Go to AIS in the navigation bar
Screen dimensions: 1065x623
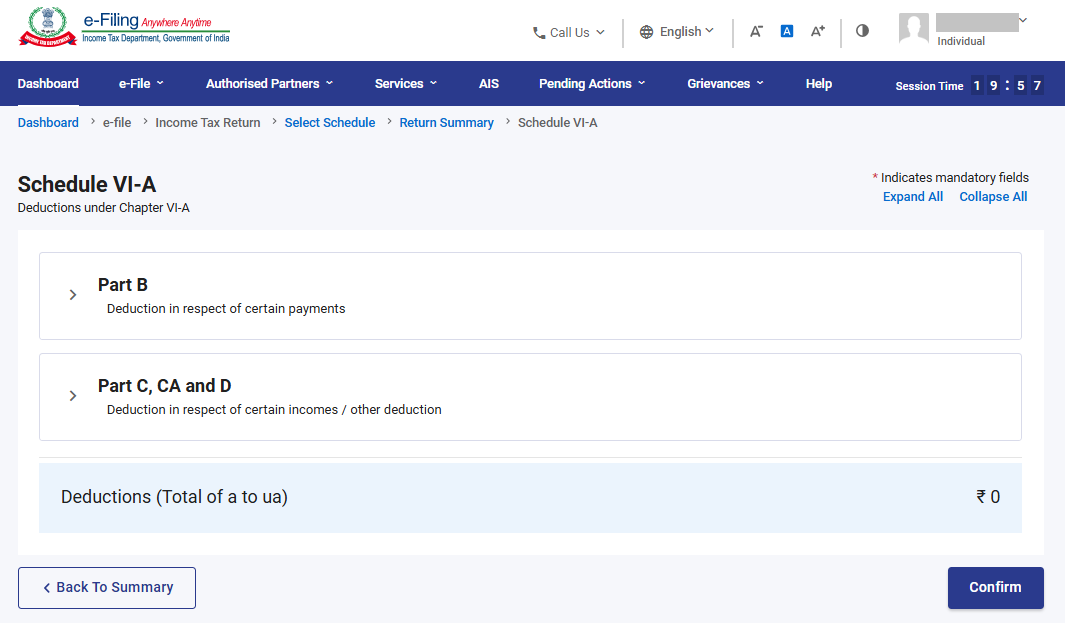tap(489, 84)
